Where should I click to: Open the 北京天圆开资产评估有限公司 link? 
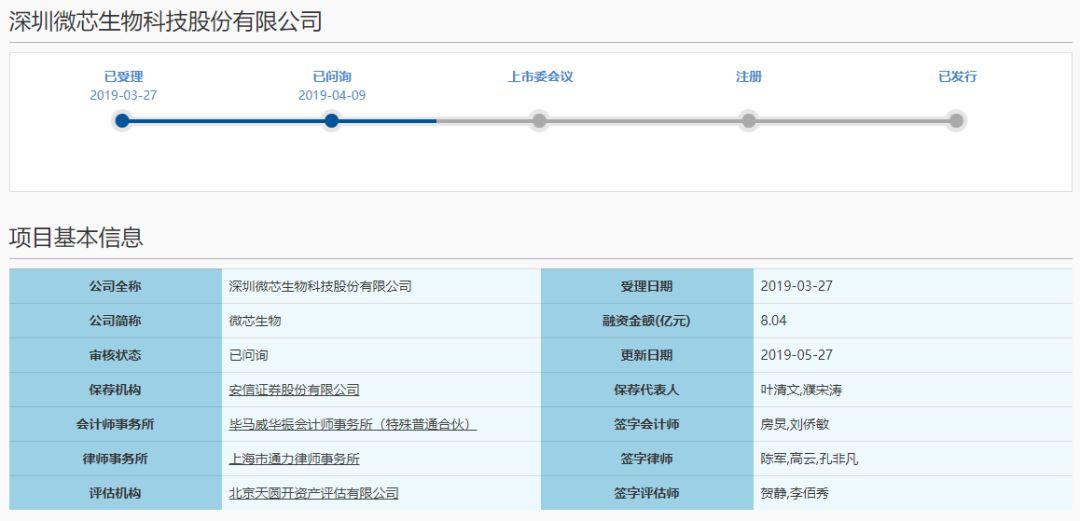313,493
